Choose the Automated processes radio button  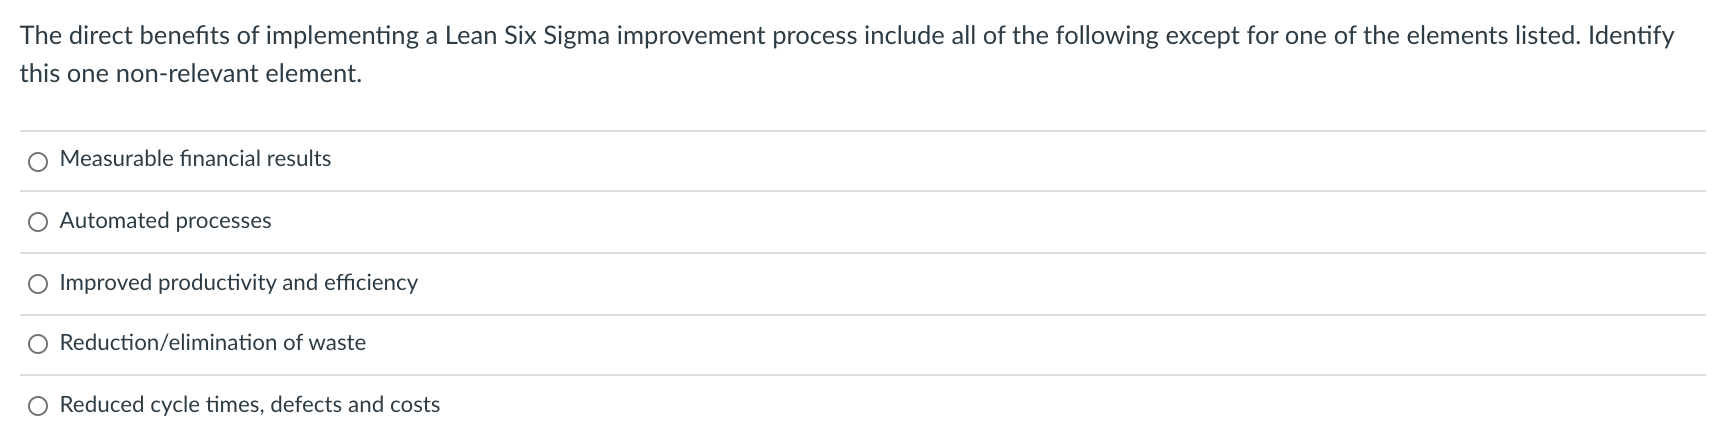tap(38, 223)
